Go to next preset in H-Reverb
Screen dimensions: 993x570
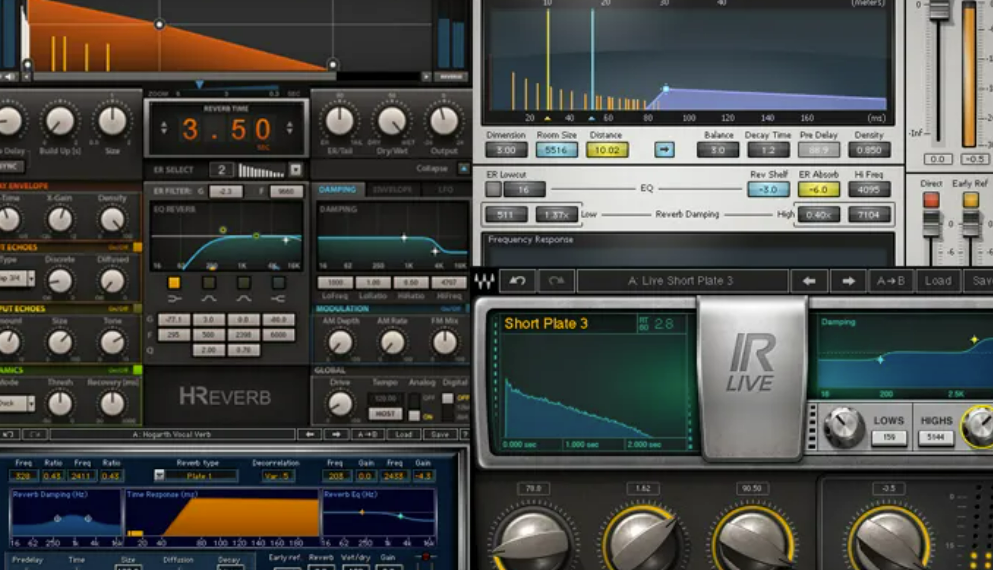pyautogui.click(x=336, y=434)
